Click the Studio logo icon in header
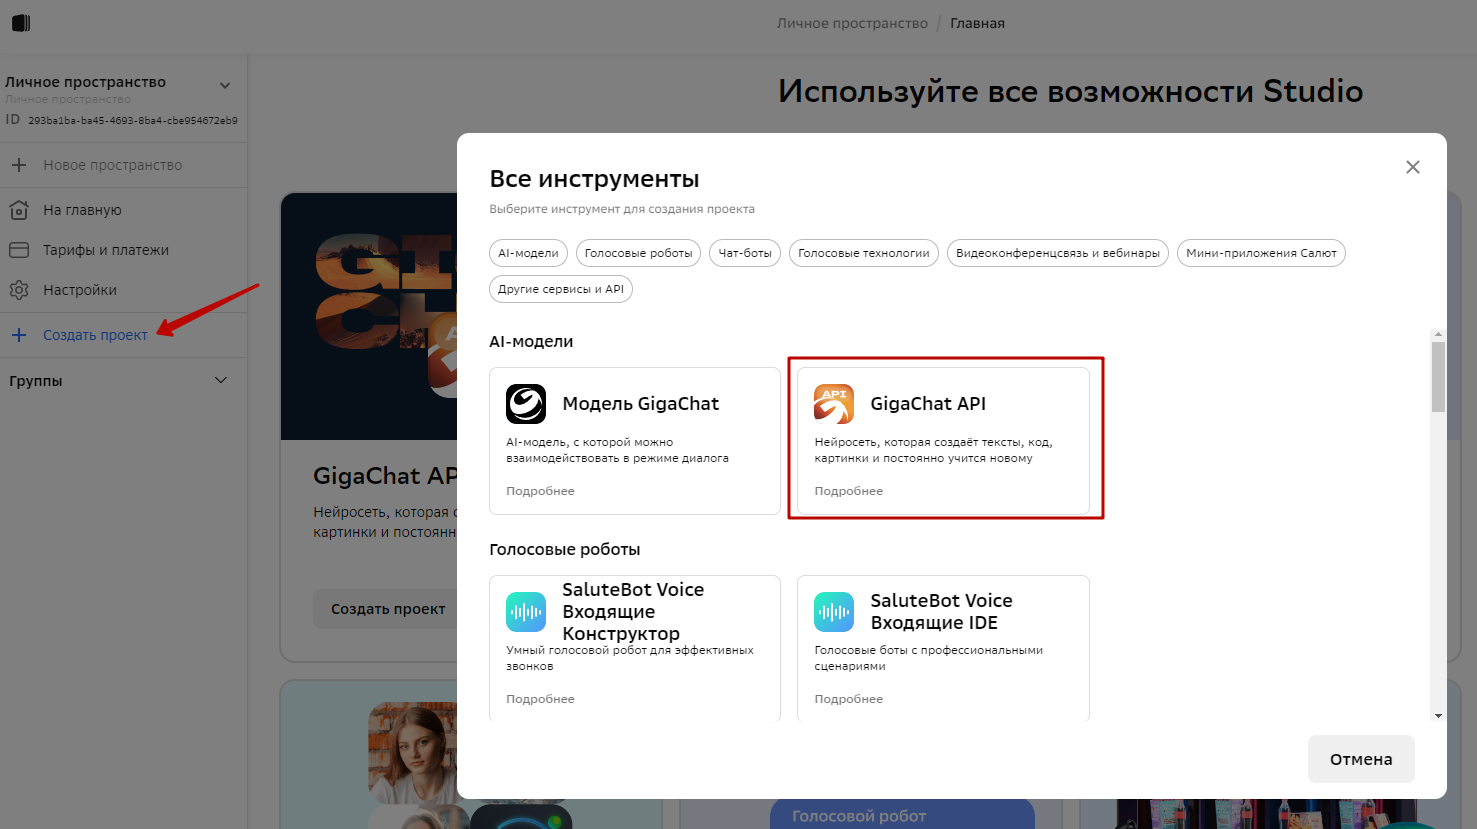The width and height of the screenshot is (1477, 829). click(x=21, y=23)
